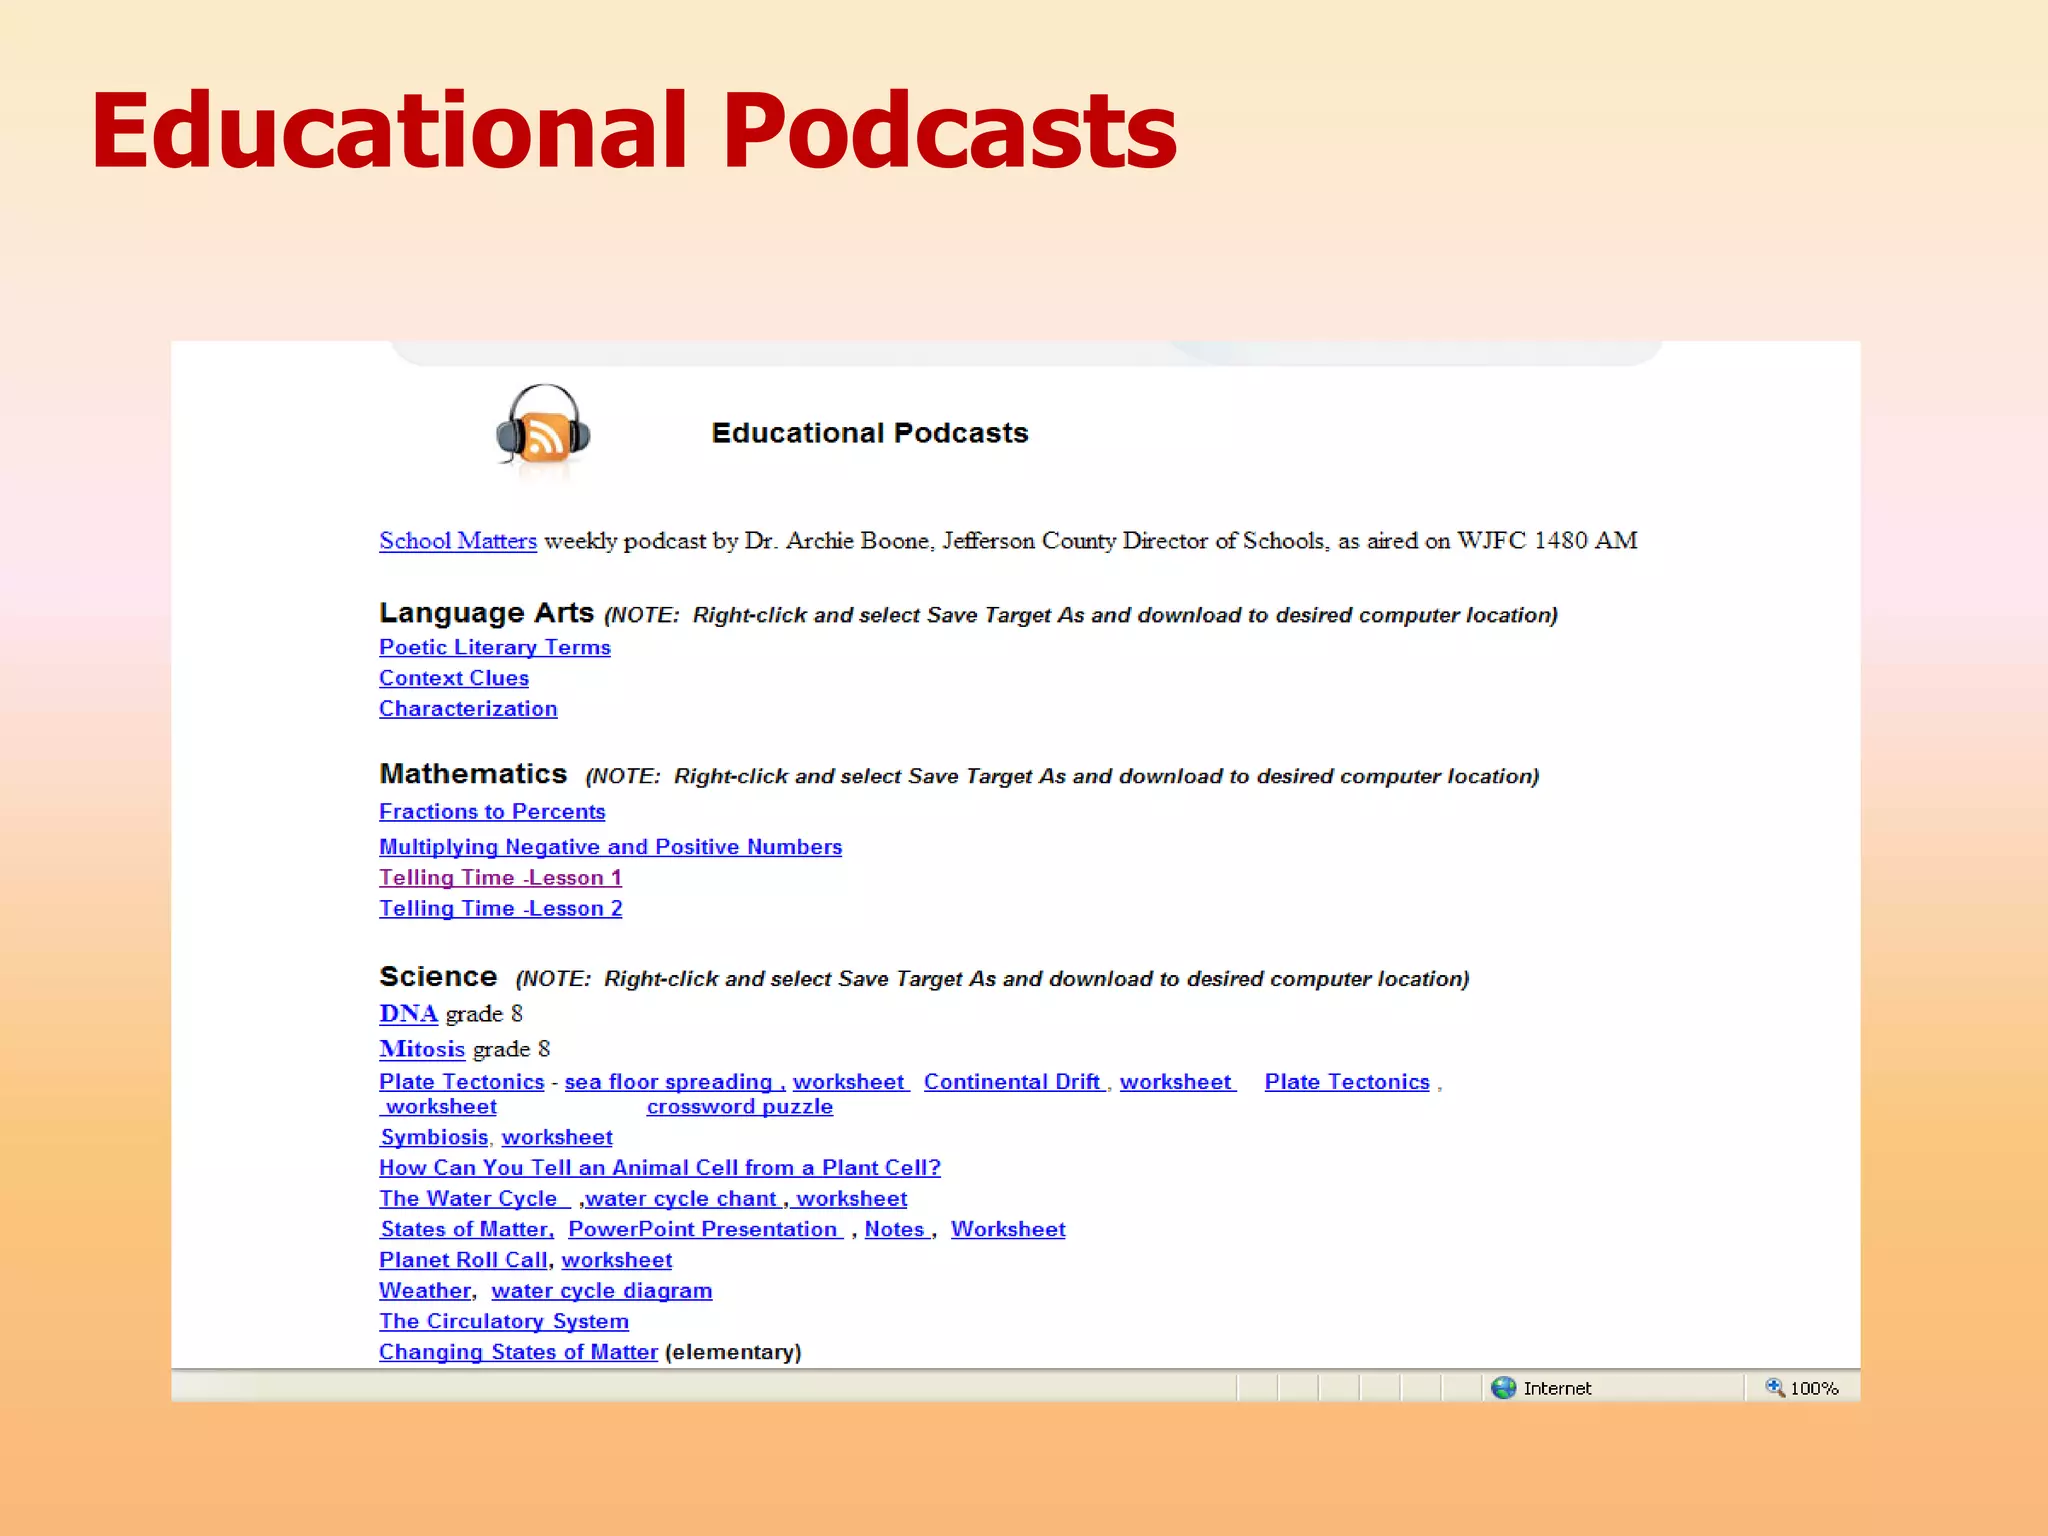Open the Characterization podcast link

point(468,709)
